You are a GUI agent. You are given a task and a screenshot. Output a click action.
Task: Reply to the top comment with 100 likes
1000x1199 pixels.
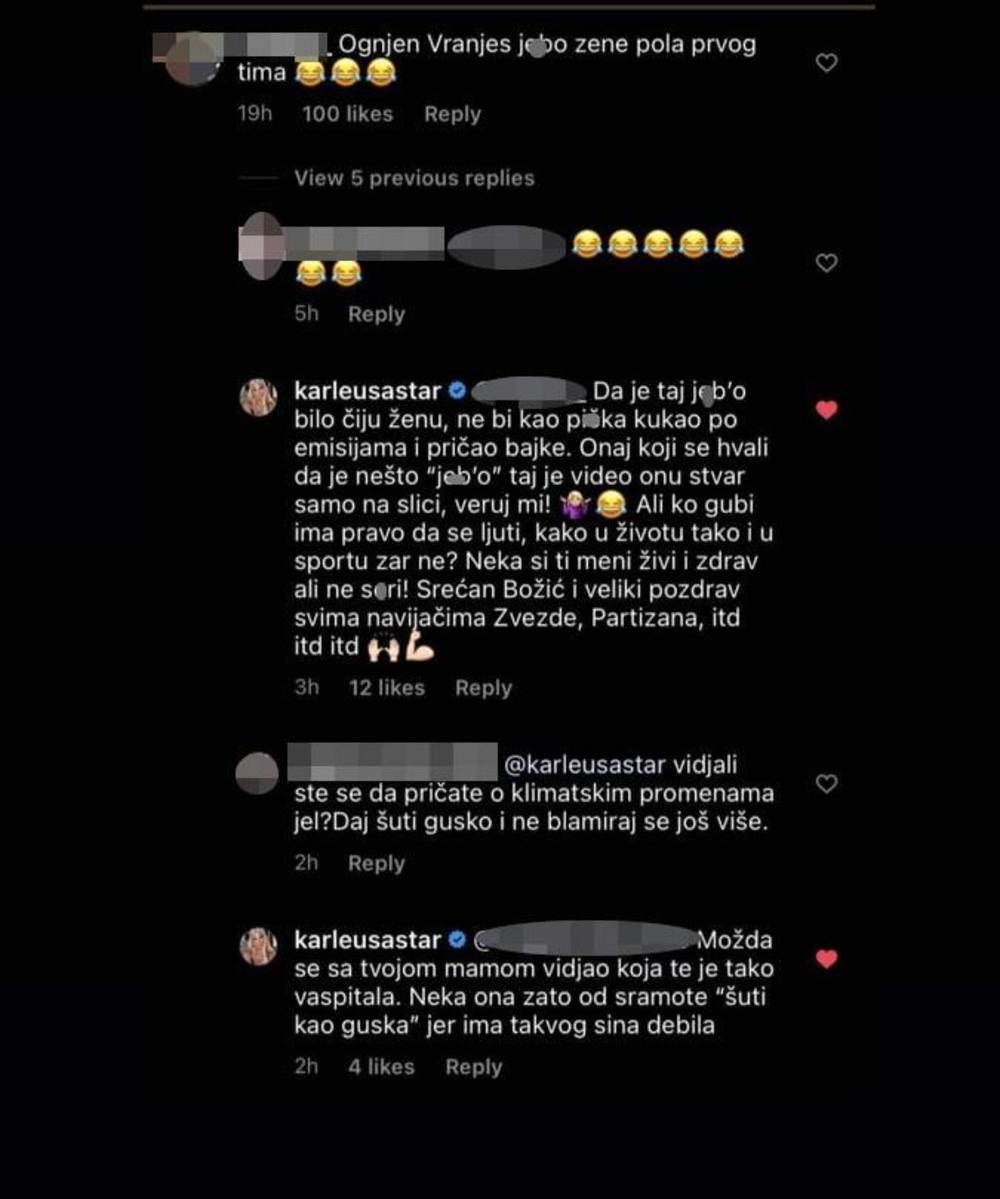click(x=453, y=115)
